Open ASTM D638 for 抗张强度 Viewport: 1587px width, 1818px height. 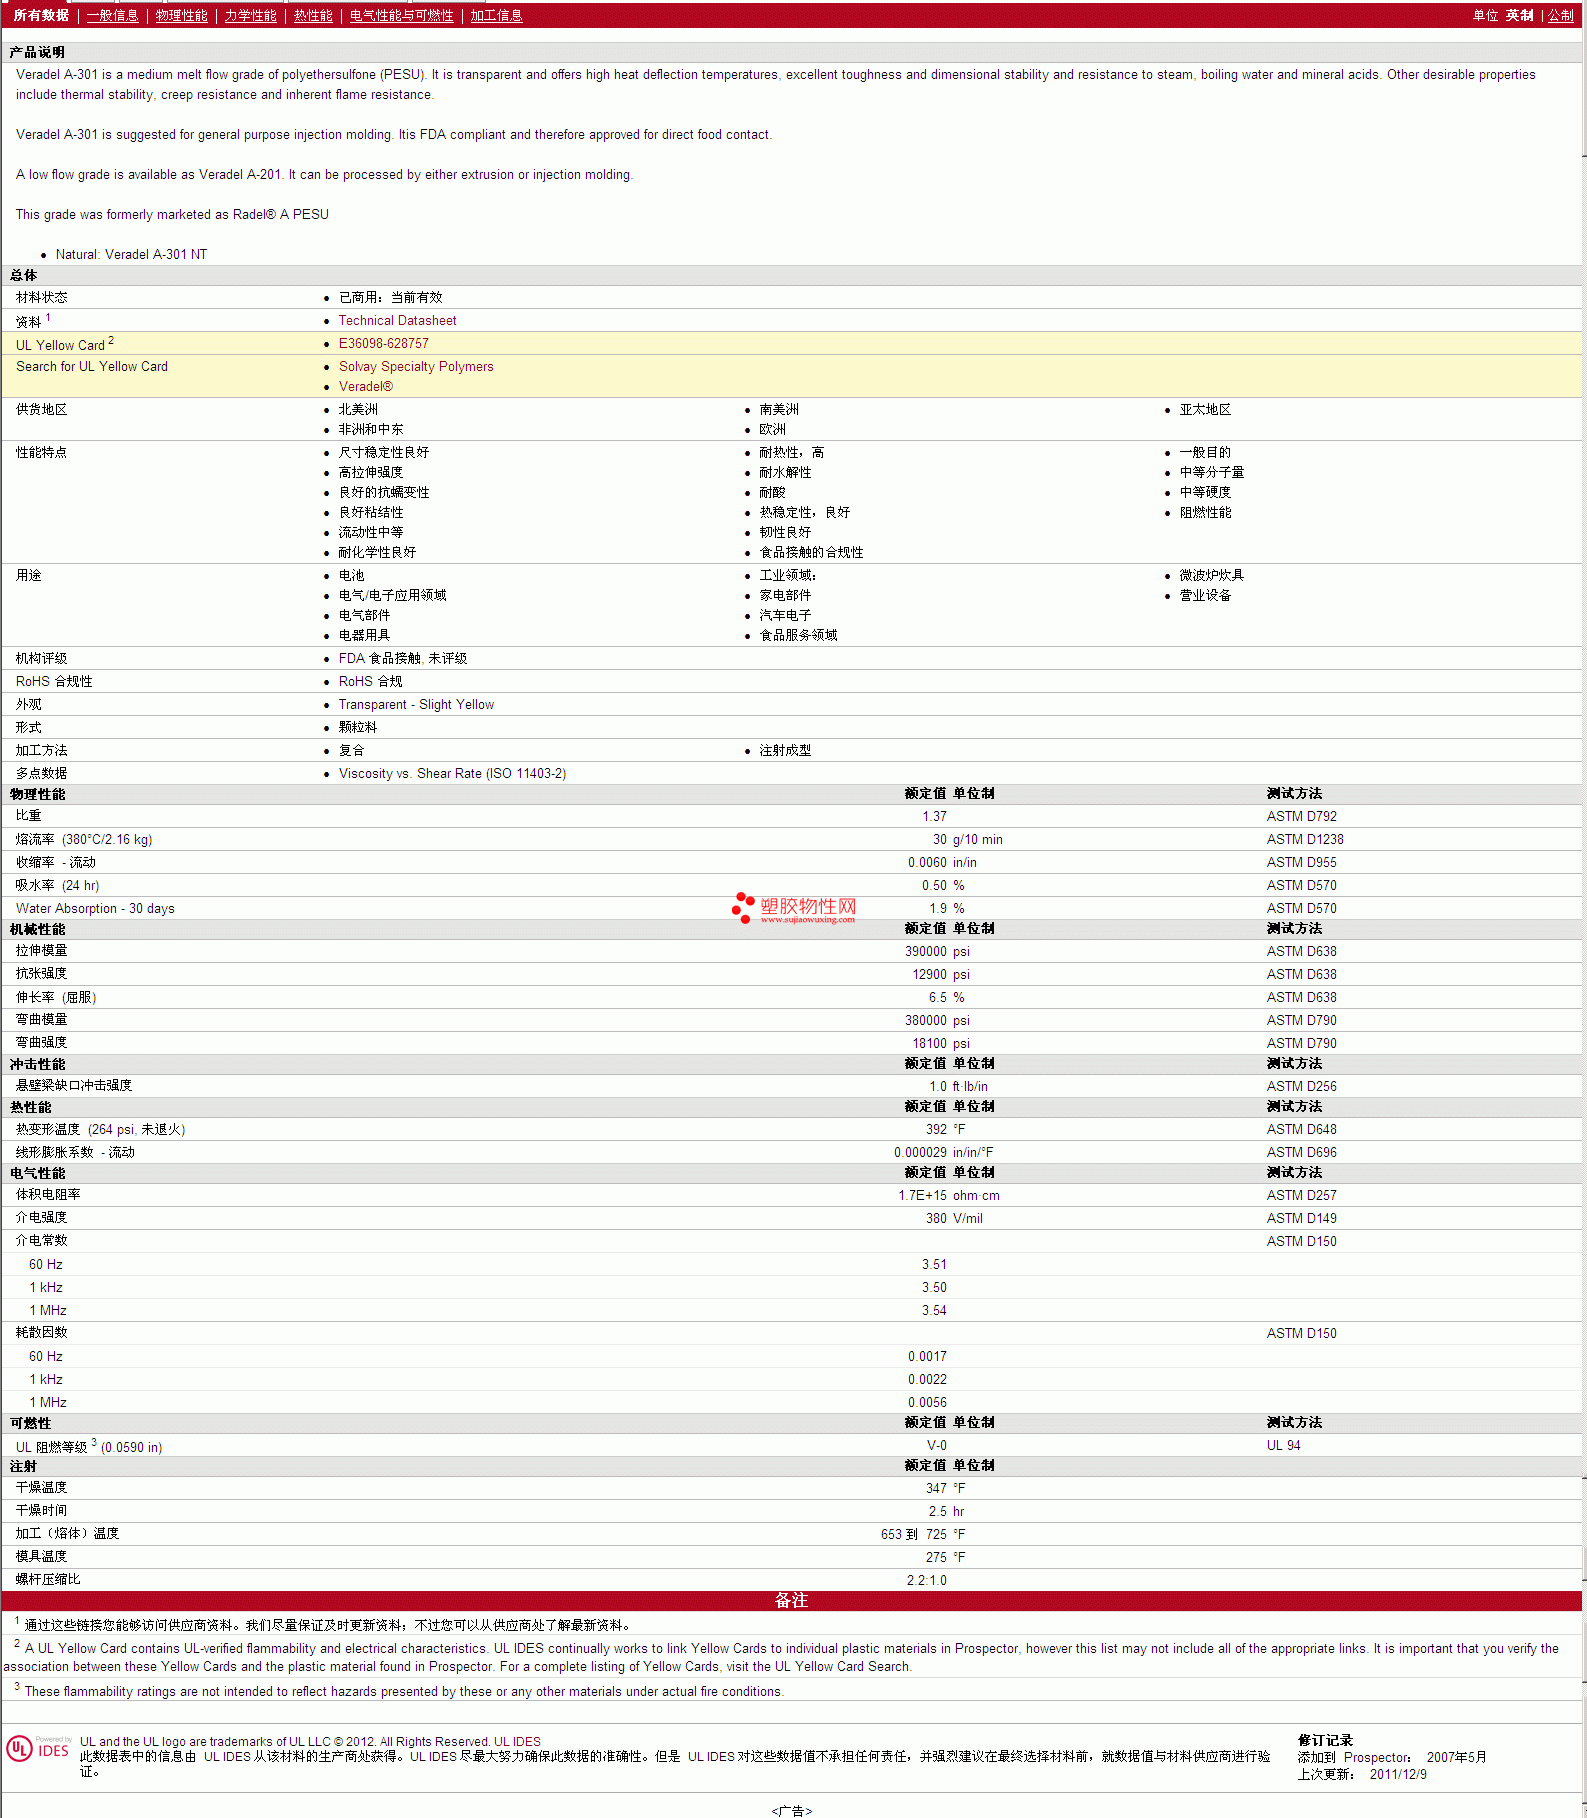click(1301, 974)
